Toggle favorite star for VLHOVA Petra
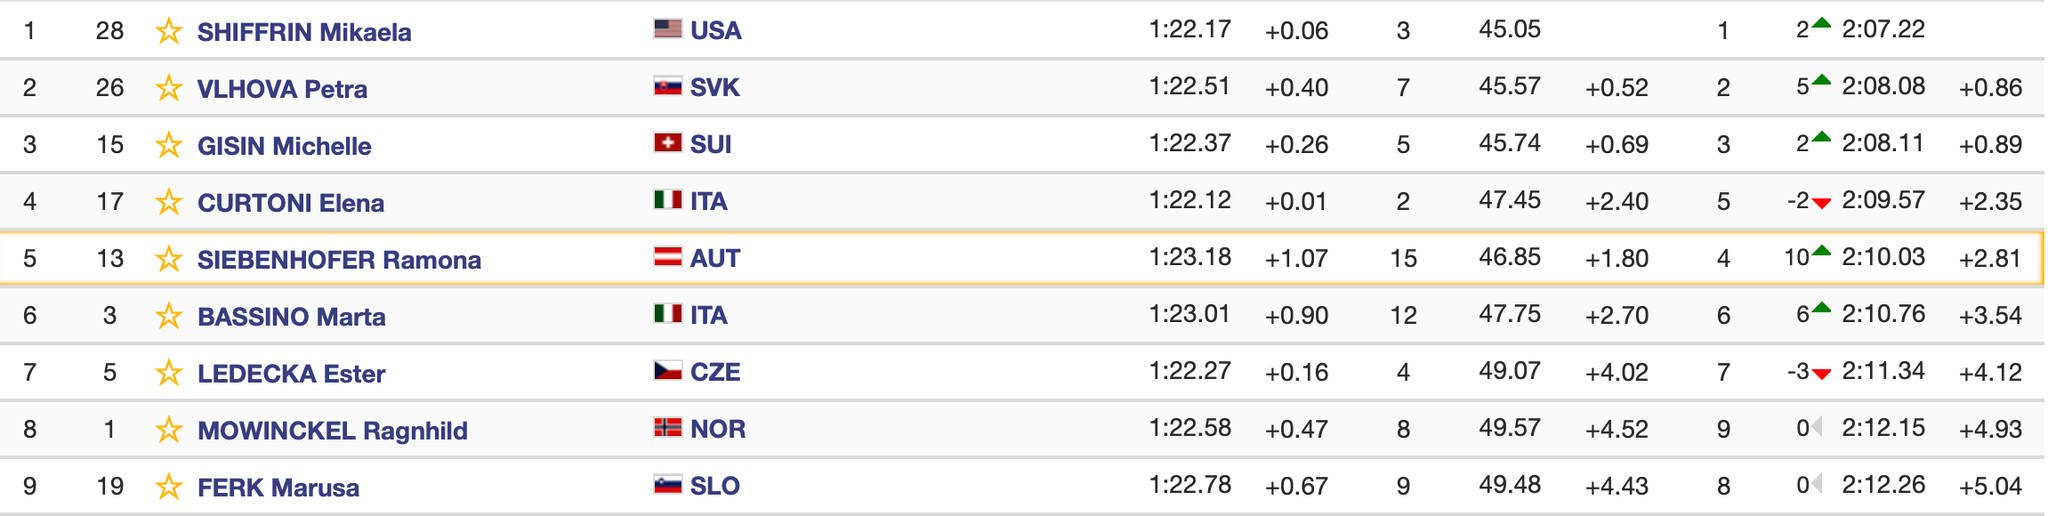 [x=169, y=89]
